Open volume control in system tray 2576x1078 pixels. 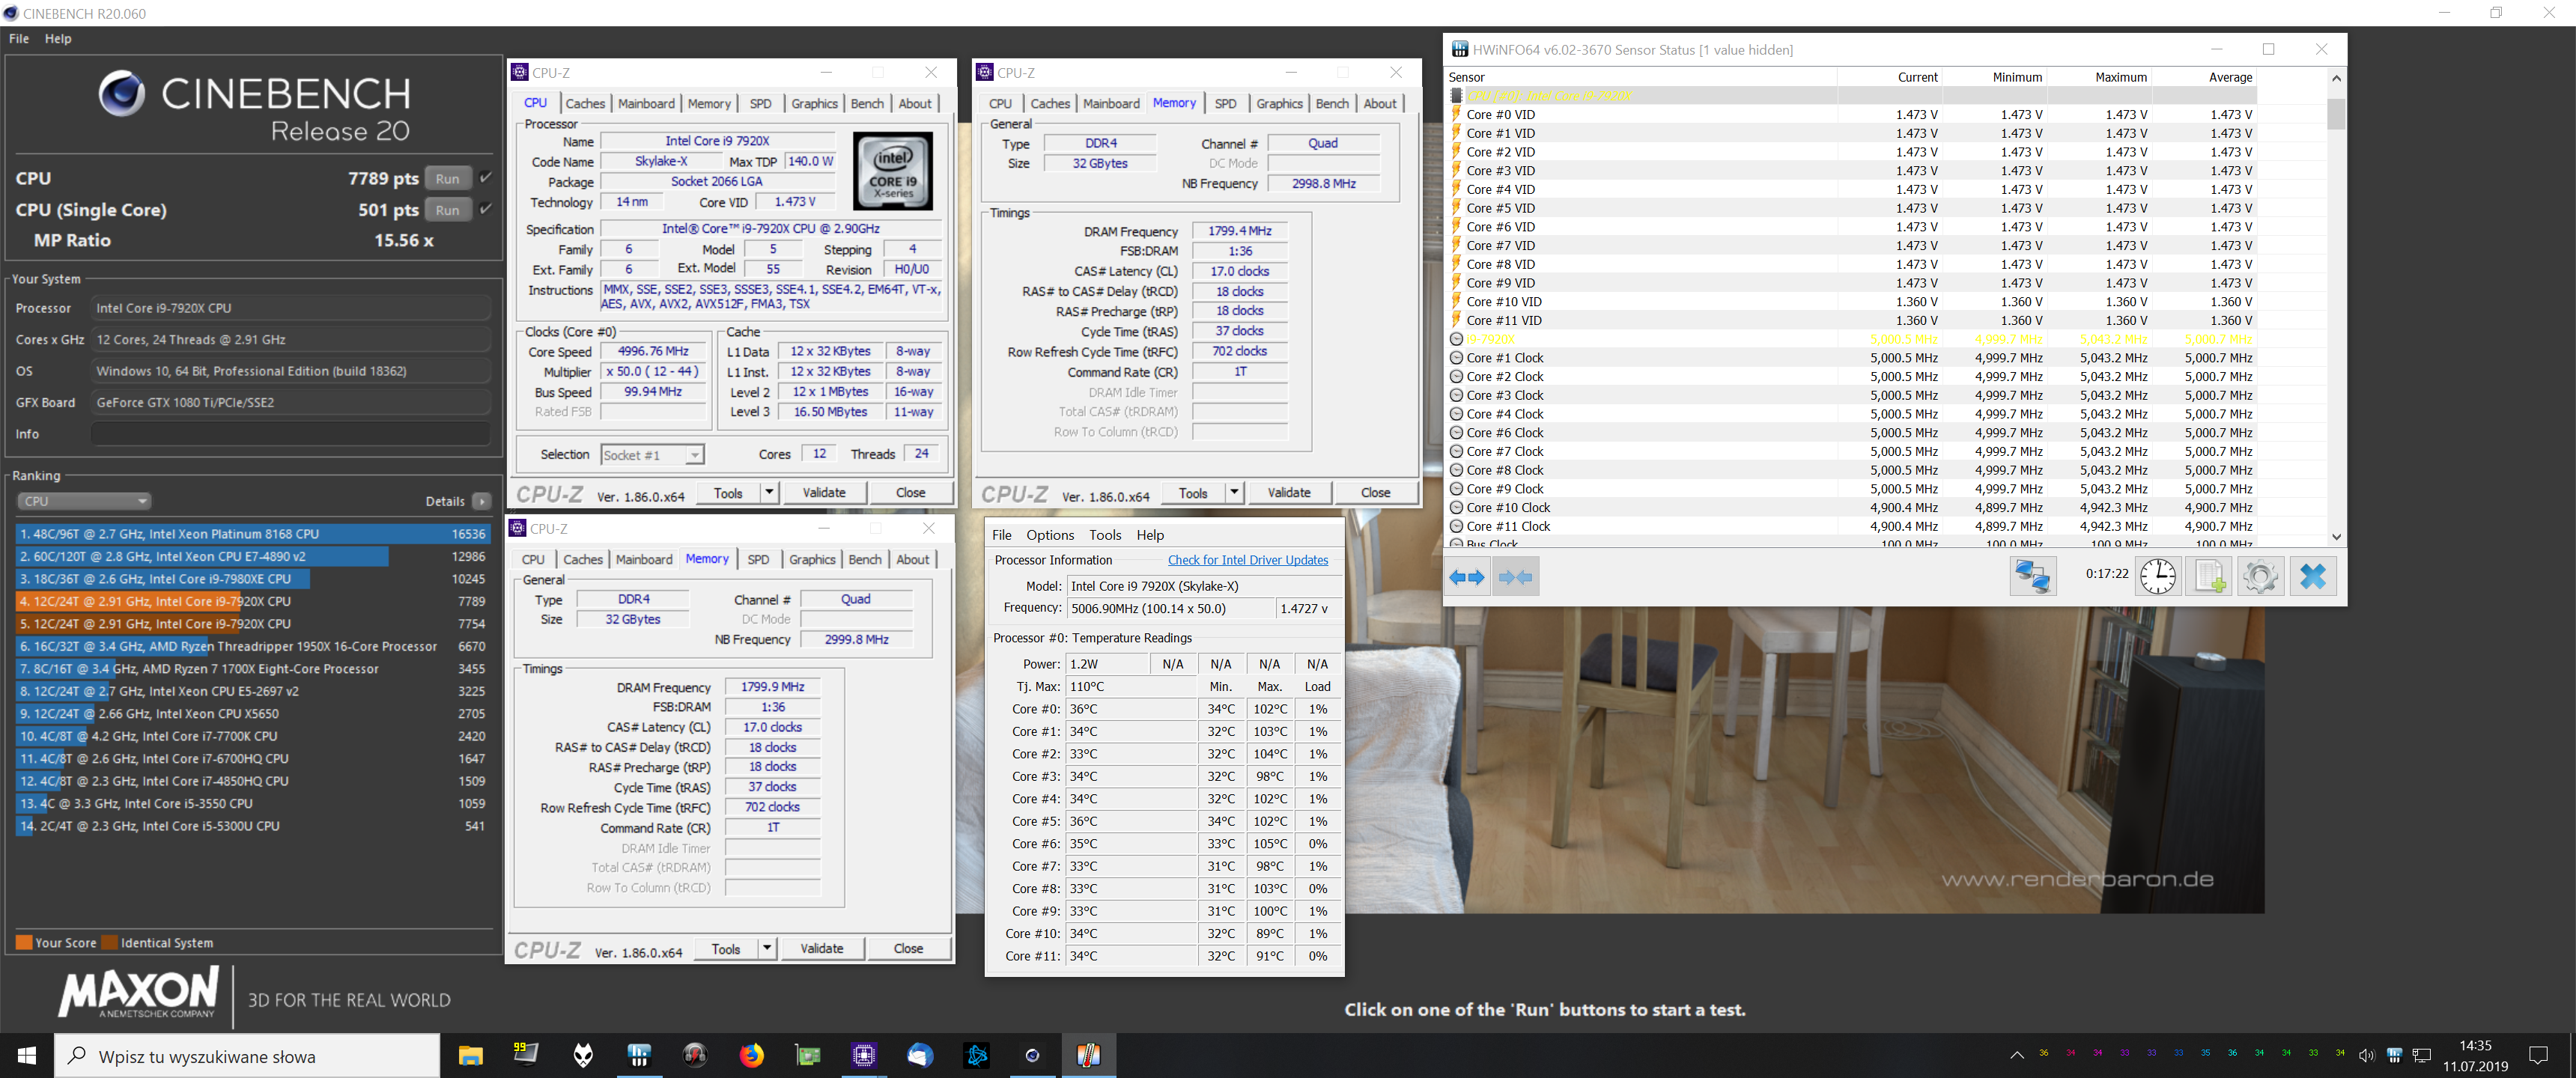point(2366,1055)
